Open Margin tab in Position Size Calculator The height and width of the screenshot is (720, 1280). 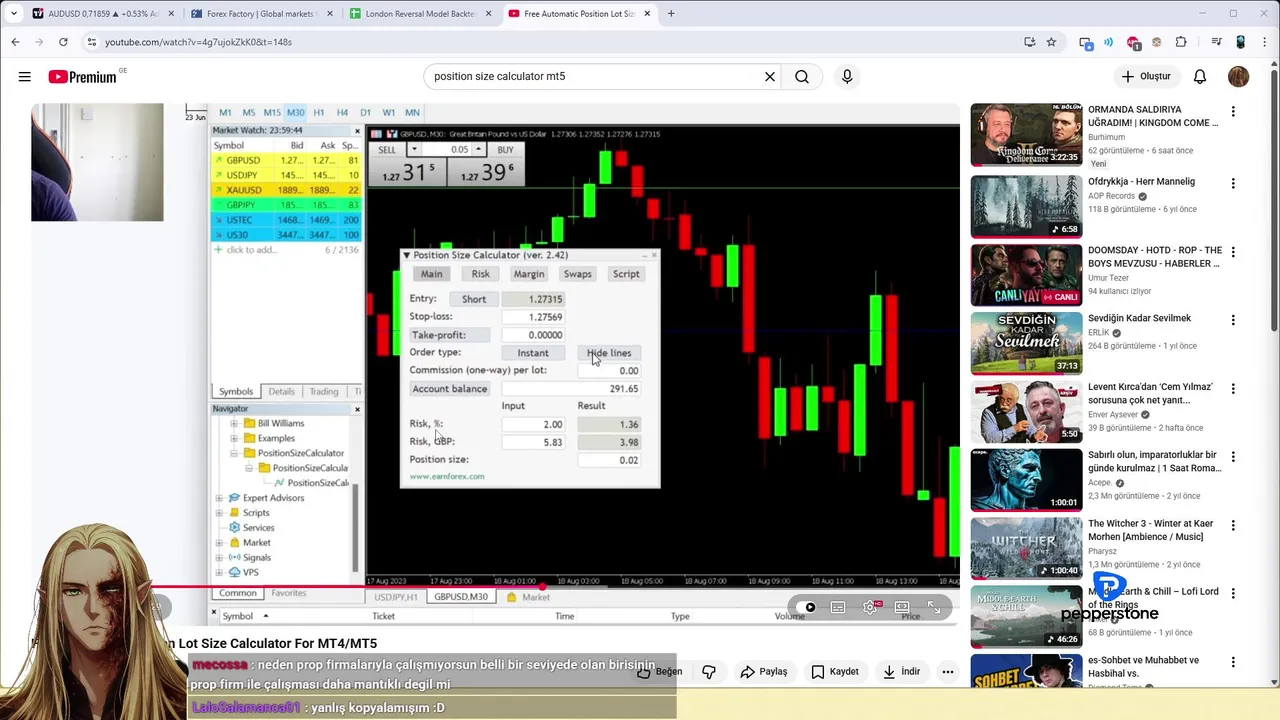(529, 274)
